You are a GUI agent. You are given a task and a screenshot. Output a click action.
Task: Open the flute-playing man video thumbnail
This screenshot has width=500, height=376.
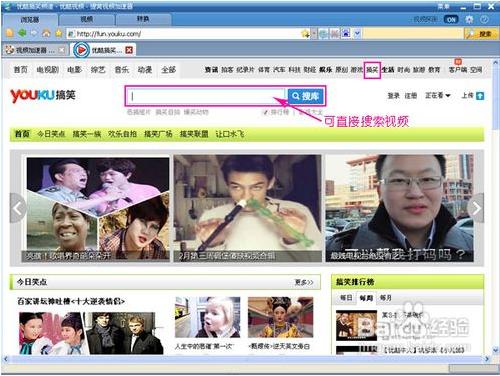tap(247, 208)
